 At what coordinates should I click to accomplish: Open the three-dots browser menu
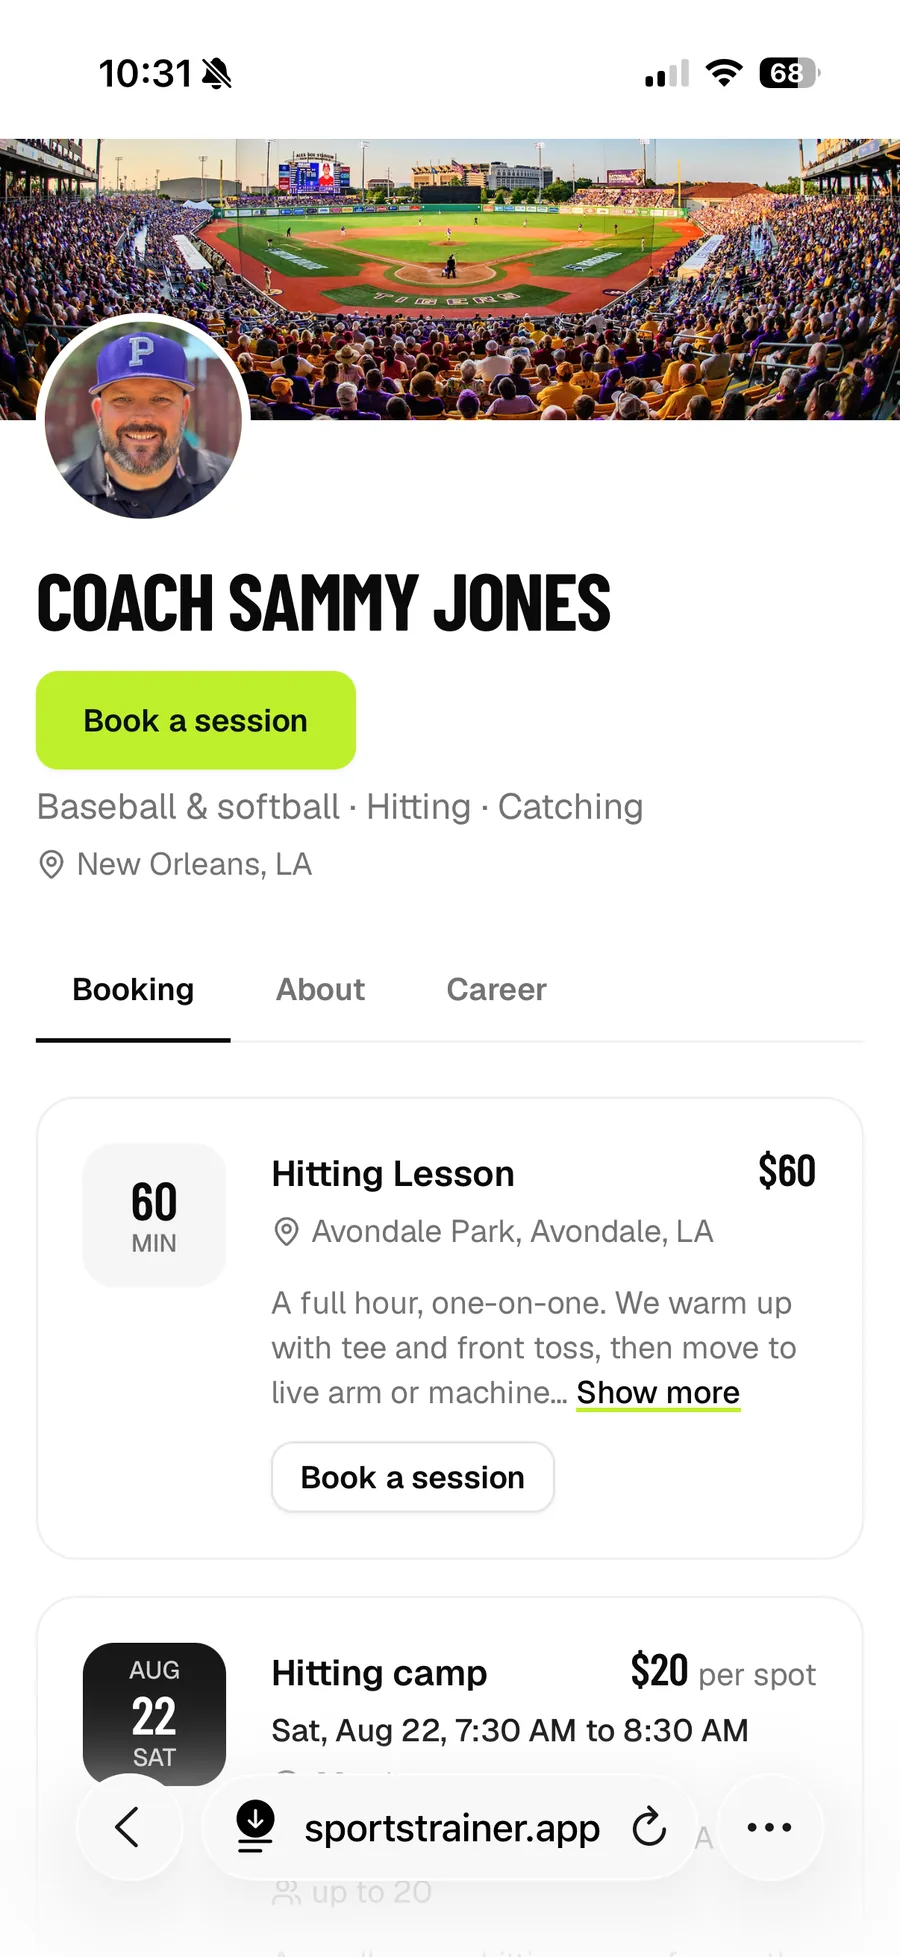point(770,1827)
